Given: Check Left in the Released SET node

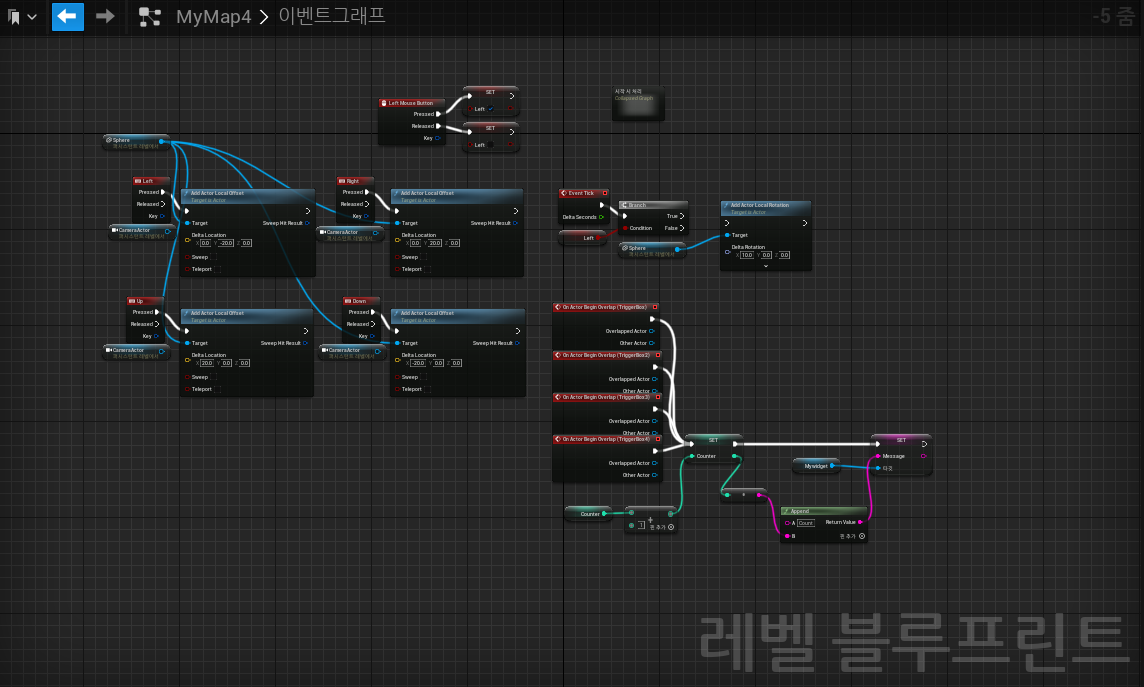Looking at the screenshot, I should pyautogui.click(x=491, y=144).
